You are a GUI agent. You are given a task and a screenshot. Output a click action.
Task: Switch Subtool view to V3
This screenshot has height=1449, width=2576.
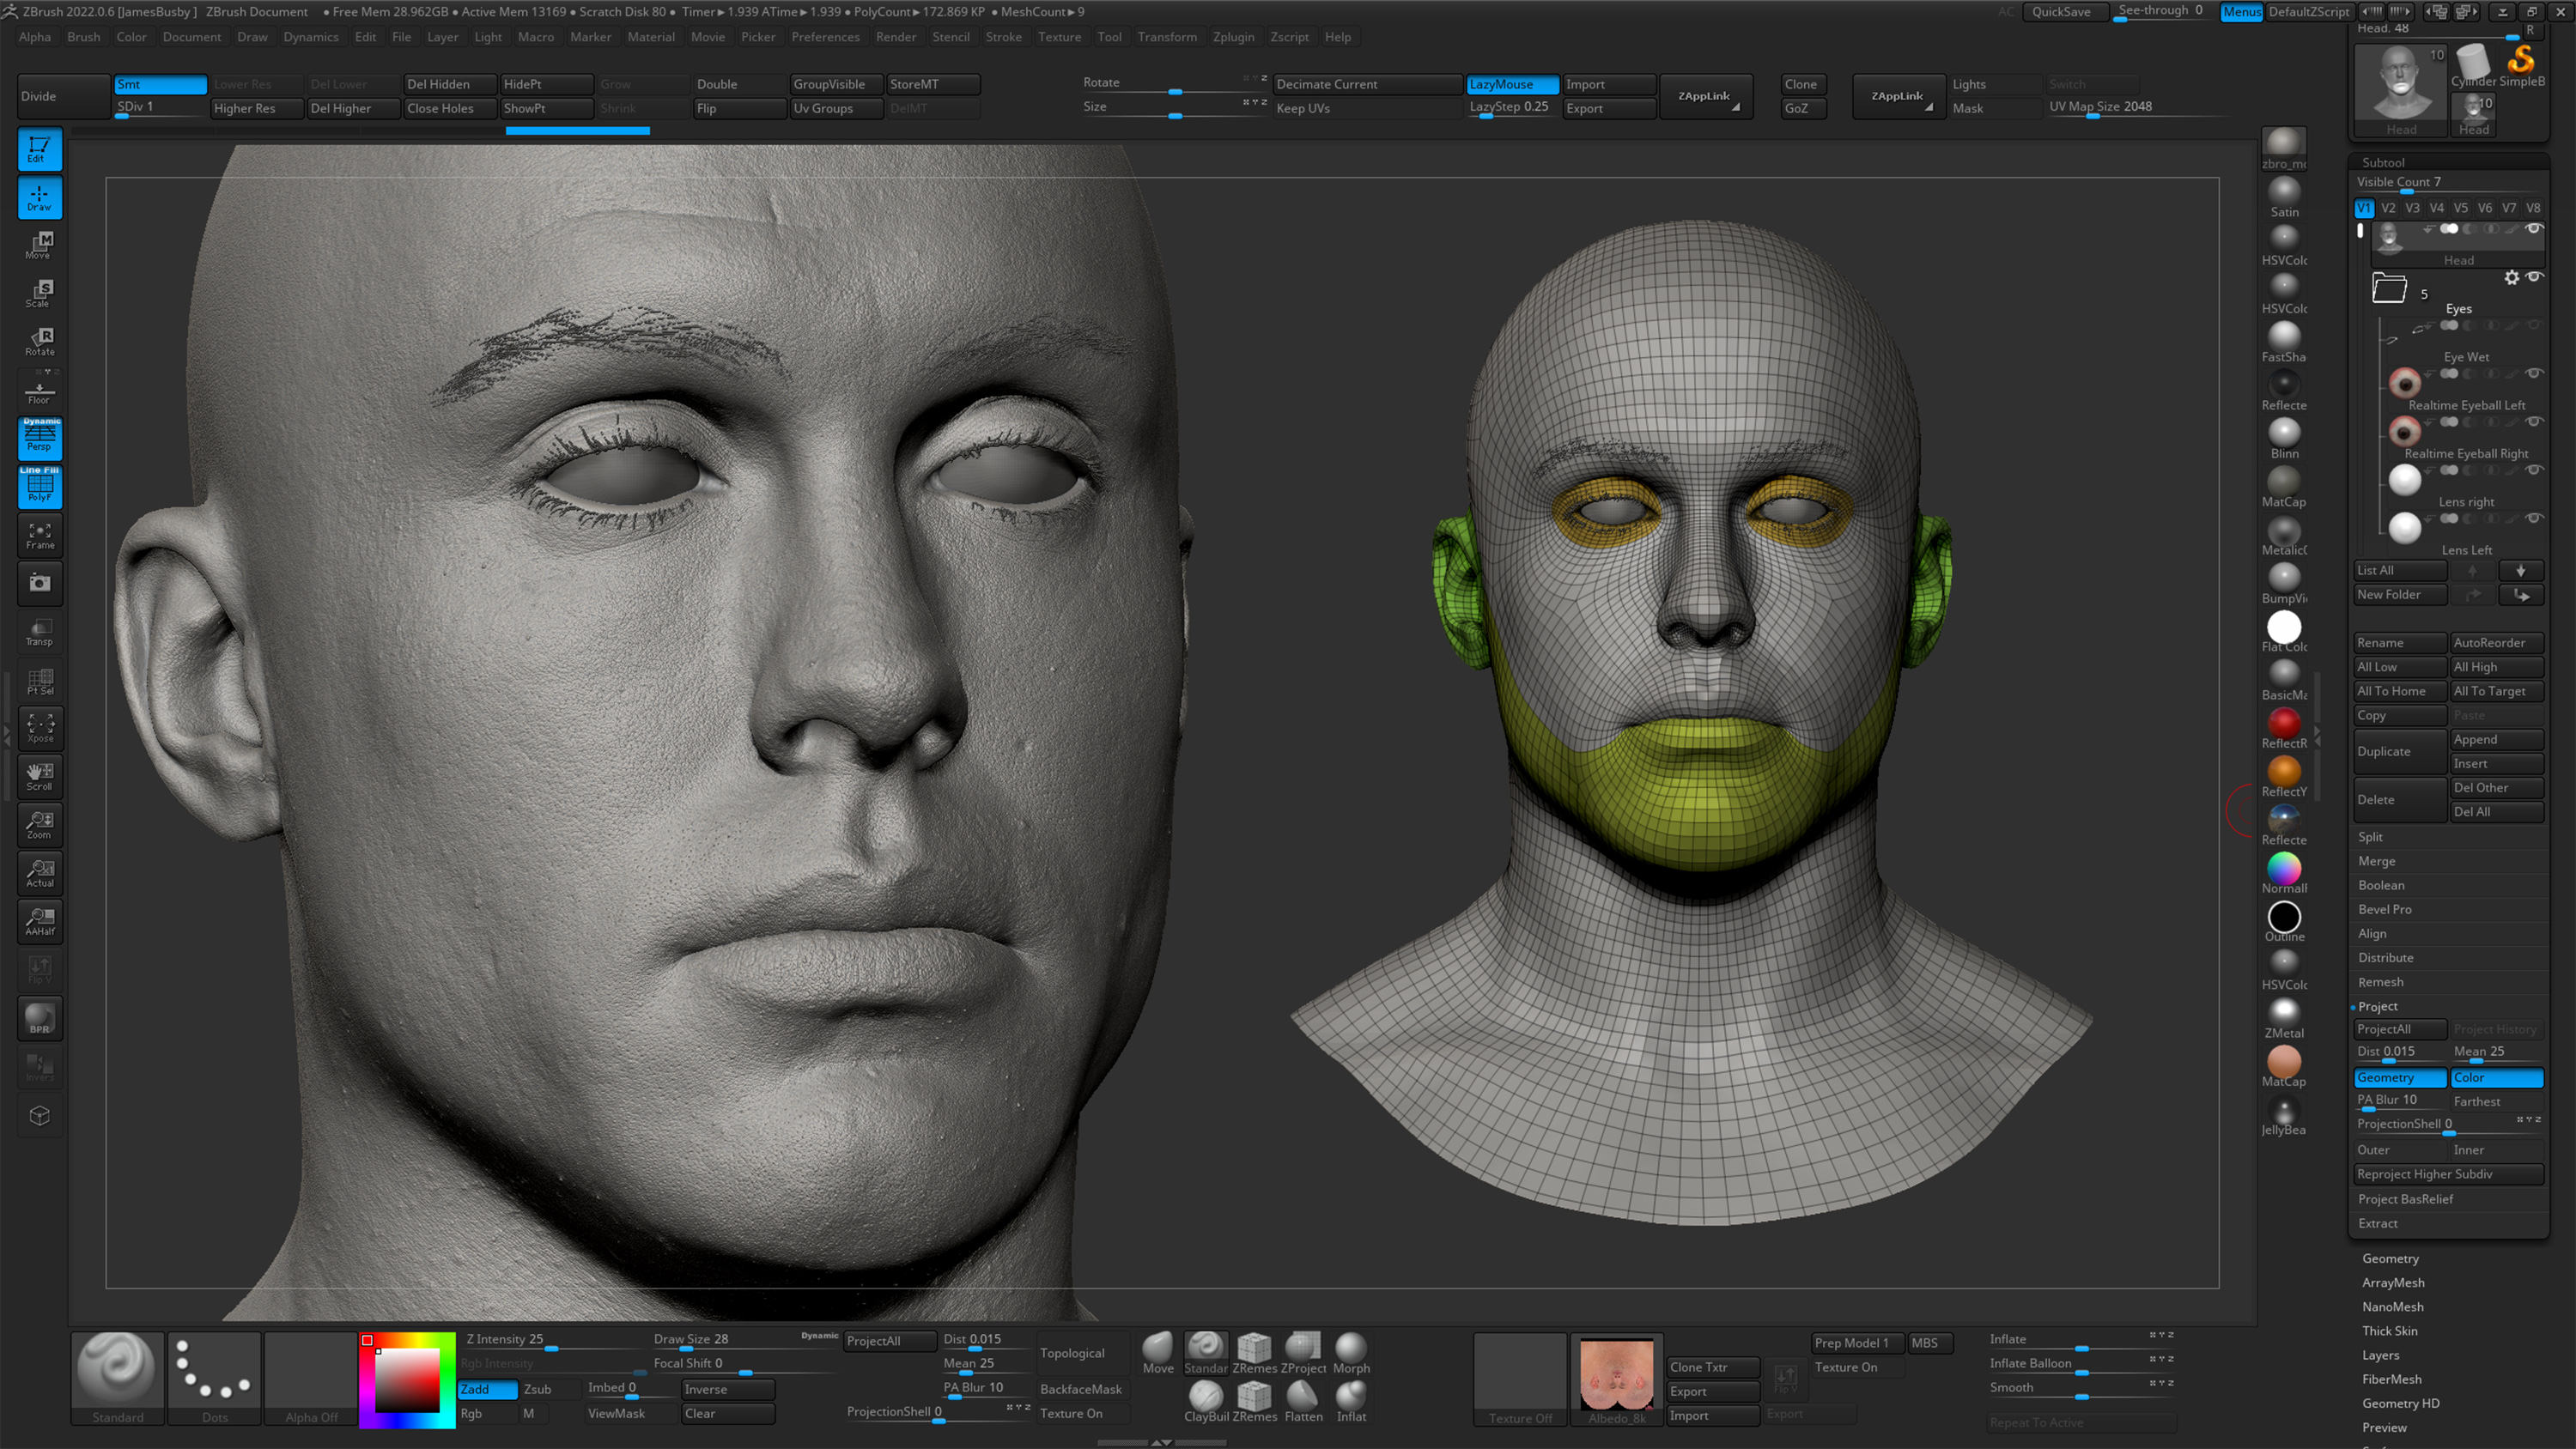(x=2413, y=208)
